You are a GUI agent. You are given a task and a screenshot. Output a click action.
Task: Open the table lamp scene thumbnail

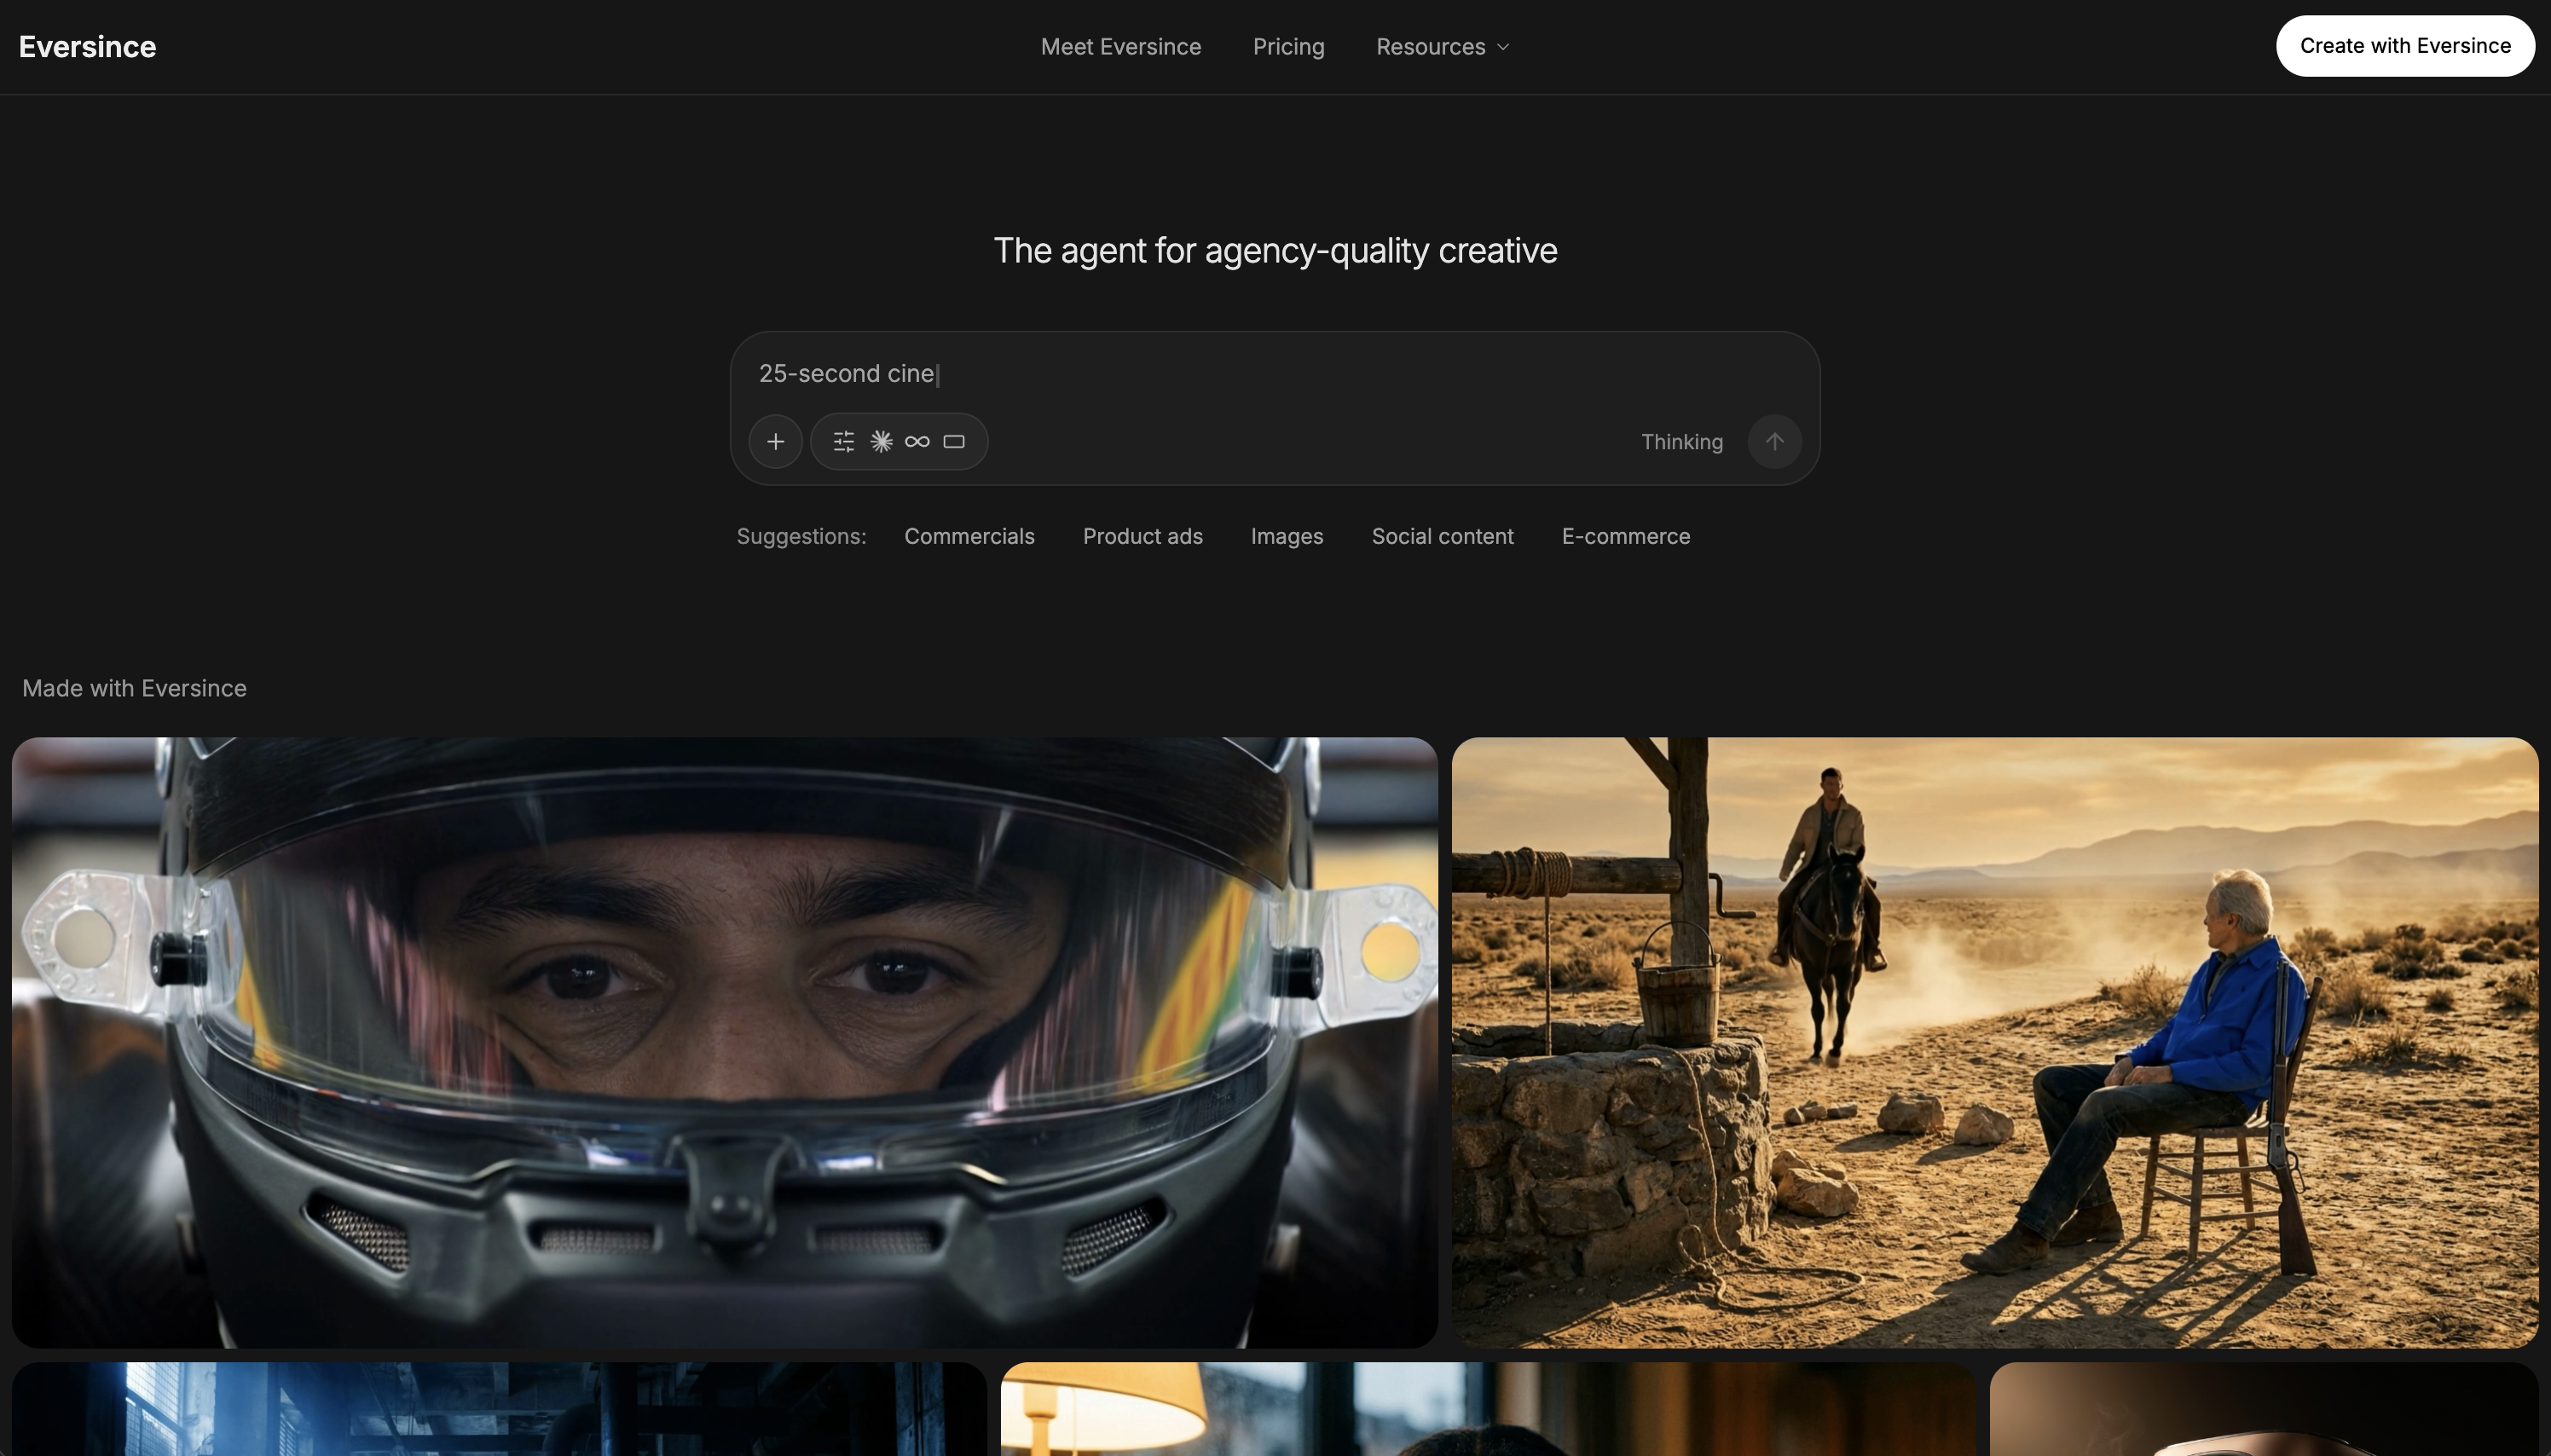(x=1488, y=1408)
